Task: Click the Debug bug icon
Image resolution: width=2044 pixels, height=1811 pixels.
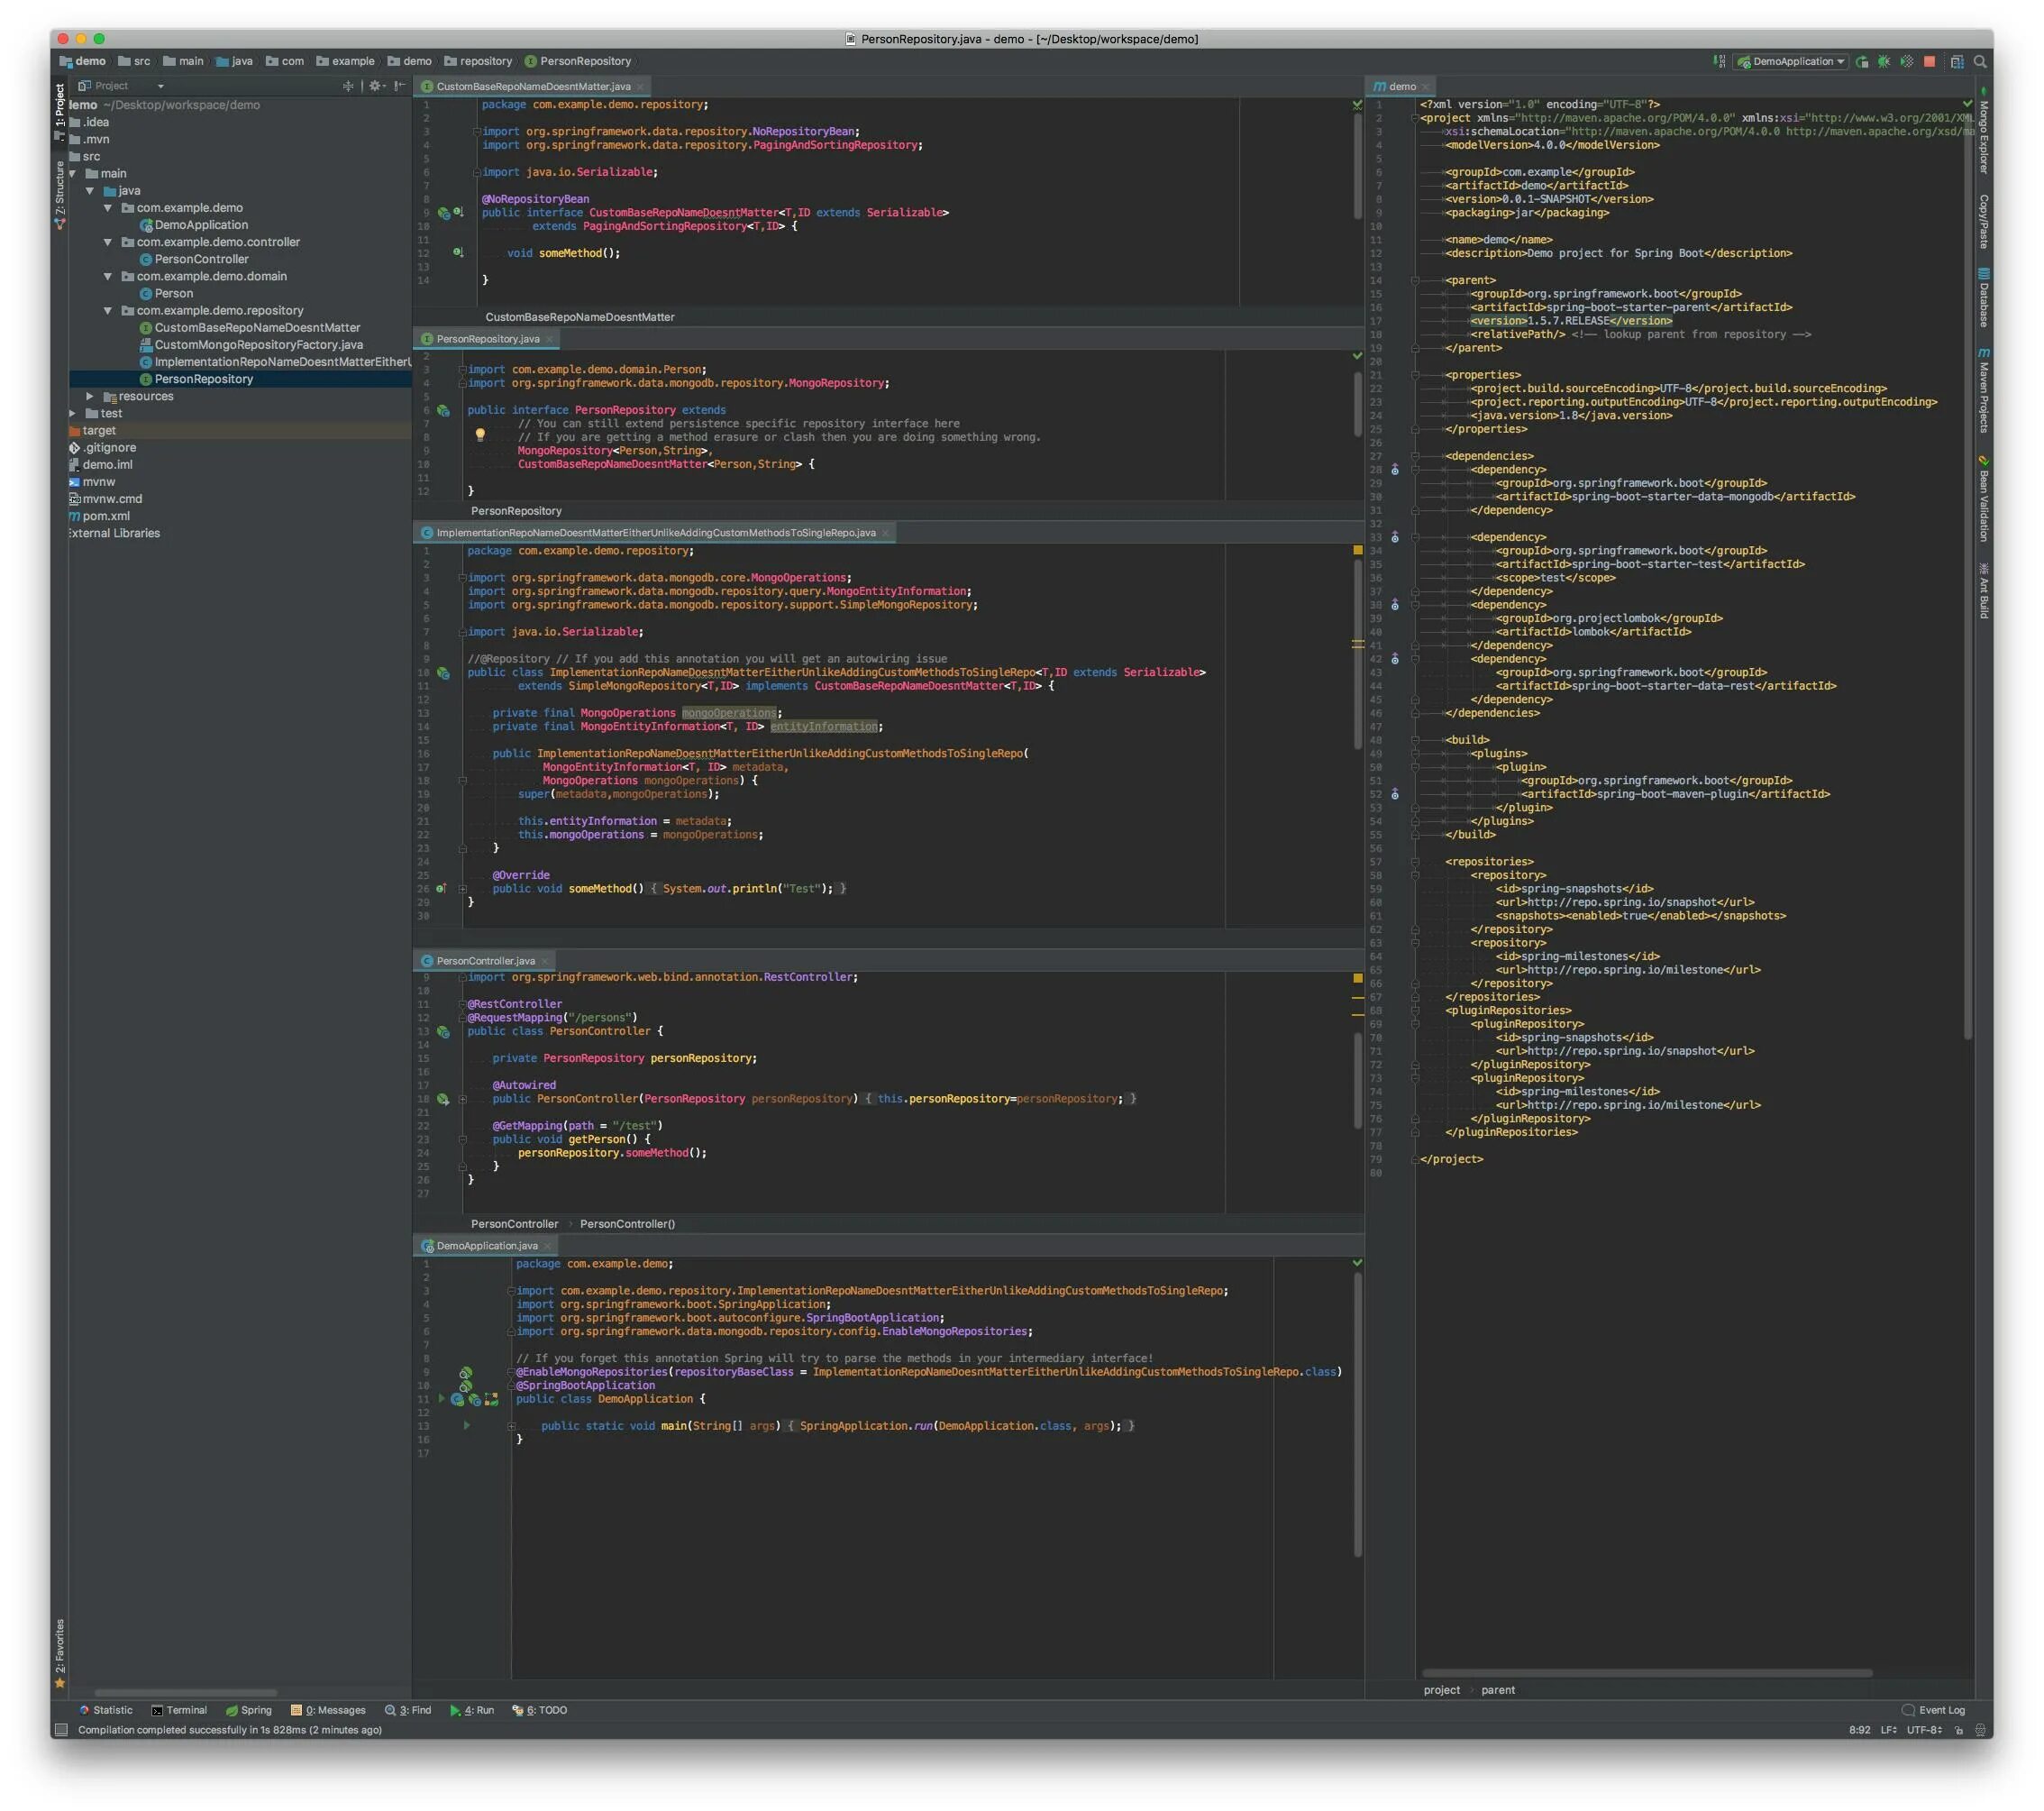Action: coord(1884,62)
